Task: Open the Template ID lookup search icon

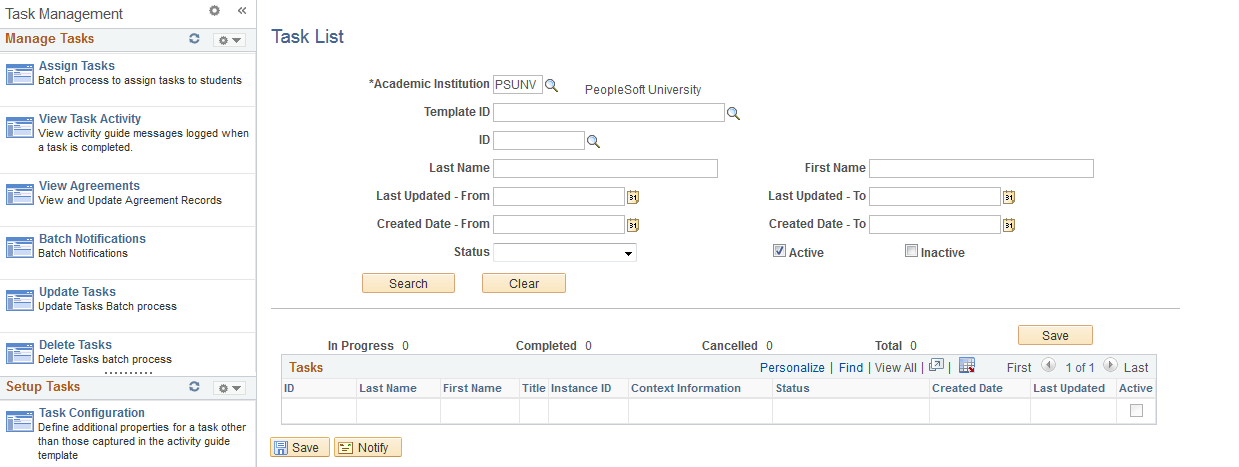Action: 733,114
